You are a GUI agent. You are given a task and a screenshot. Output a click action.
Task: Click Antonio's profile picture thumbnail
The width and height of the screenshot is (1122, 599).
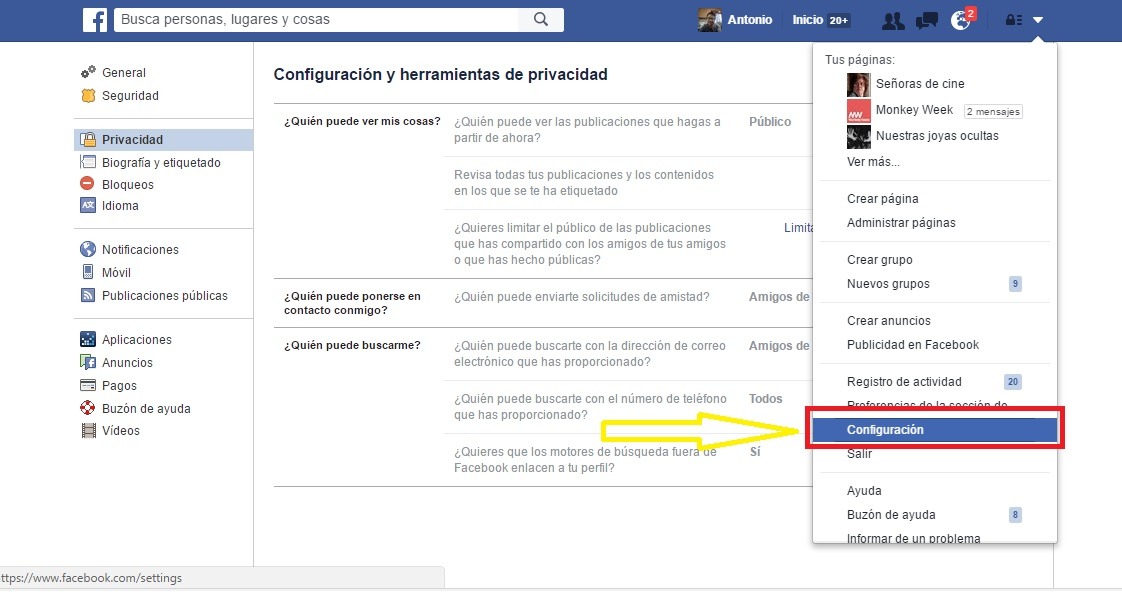tap(709, 20)
